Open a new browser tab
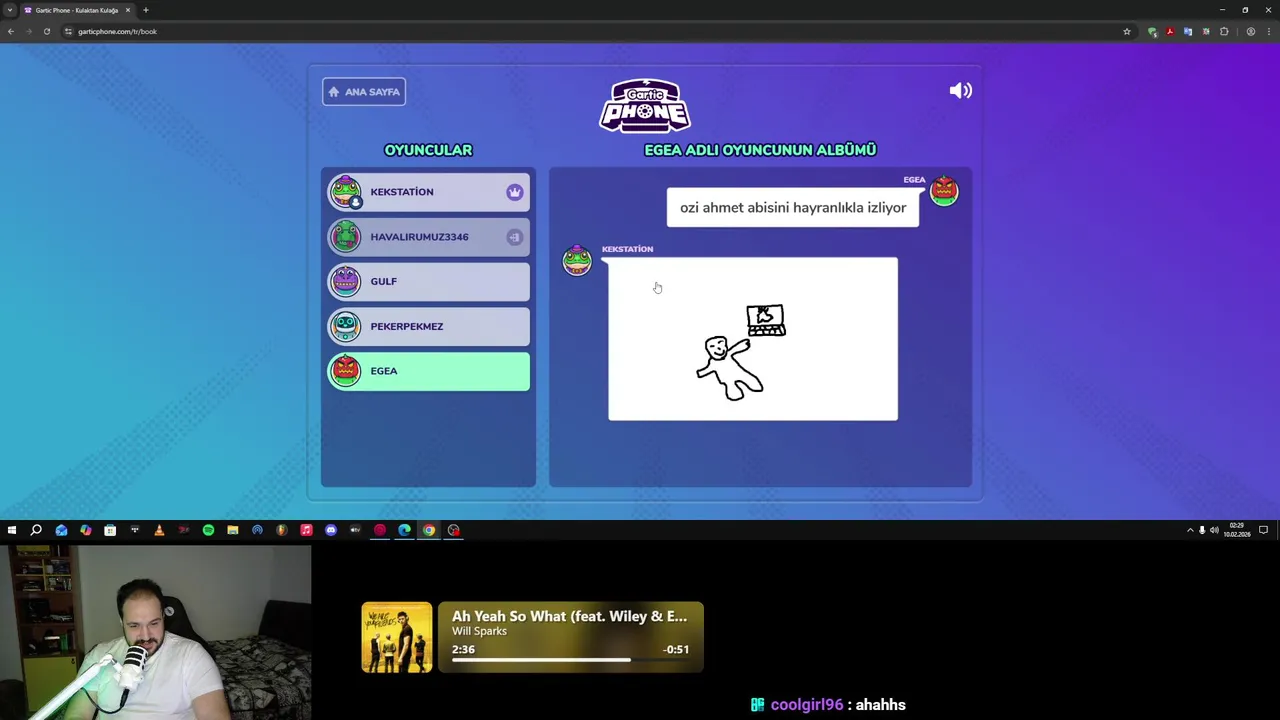1280x720 pixels. pos(145,10)
